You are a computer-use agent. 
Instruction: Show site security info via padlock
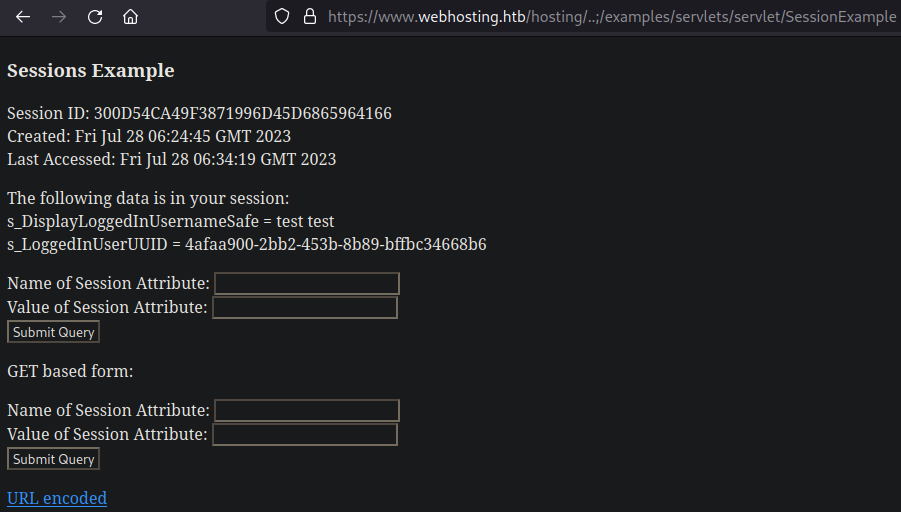309,17
